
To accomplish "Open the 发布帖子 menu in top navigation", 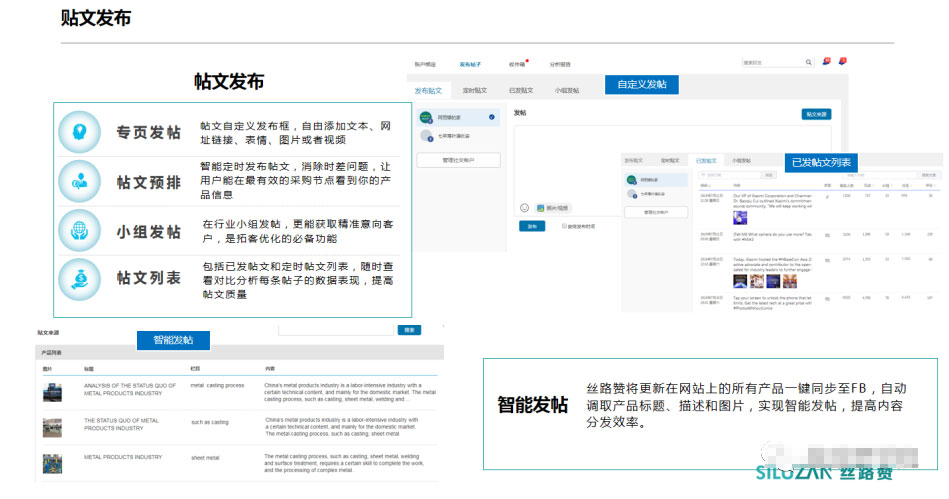I will pos(470,64).
